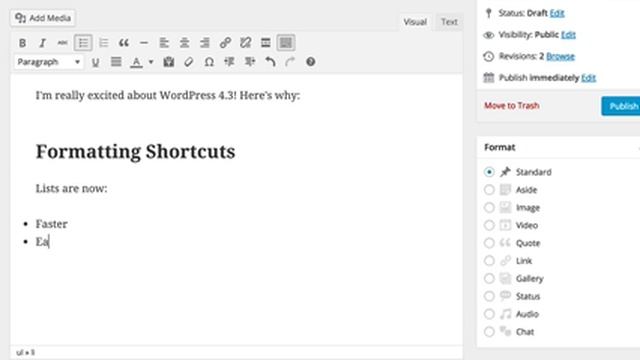
Task: Click the Formatting Shortcuts heading
Action: click(136, 152)
